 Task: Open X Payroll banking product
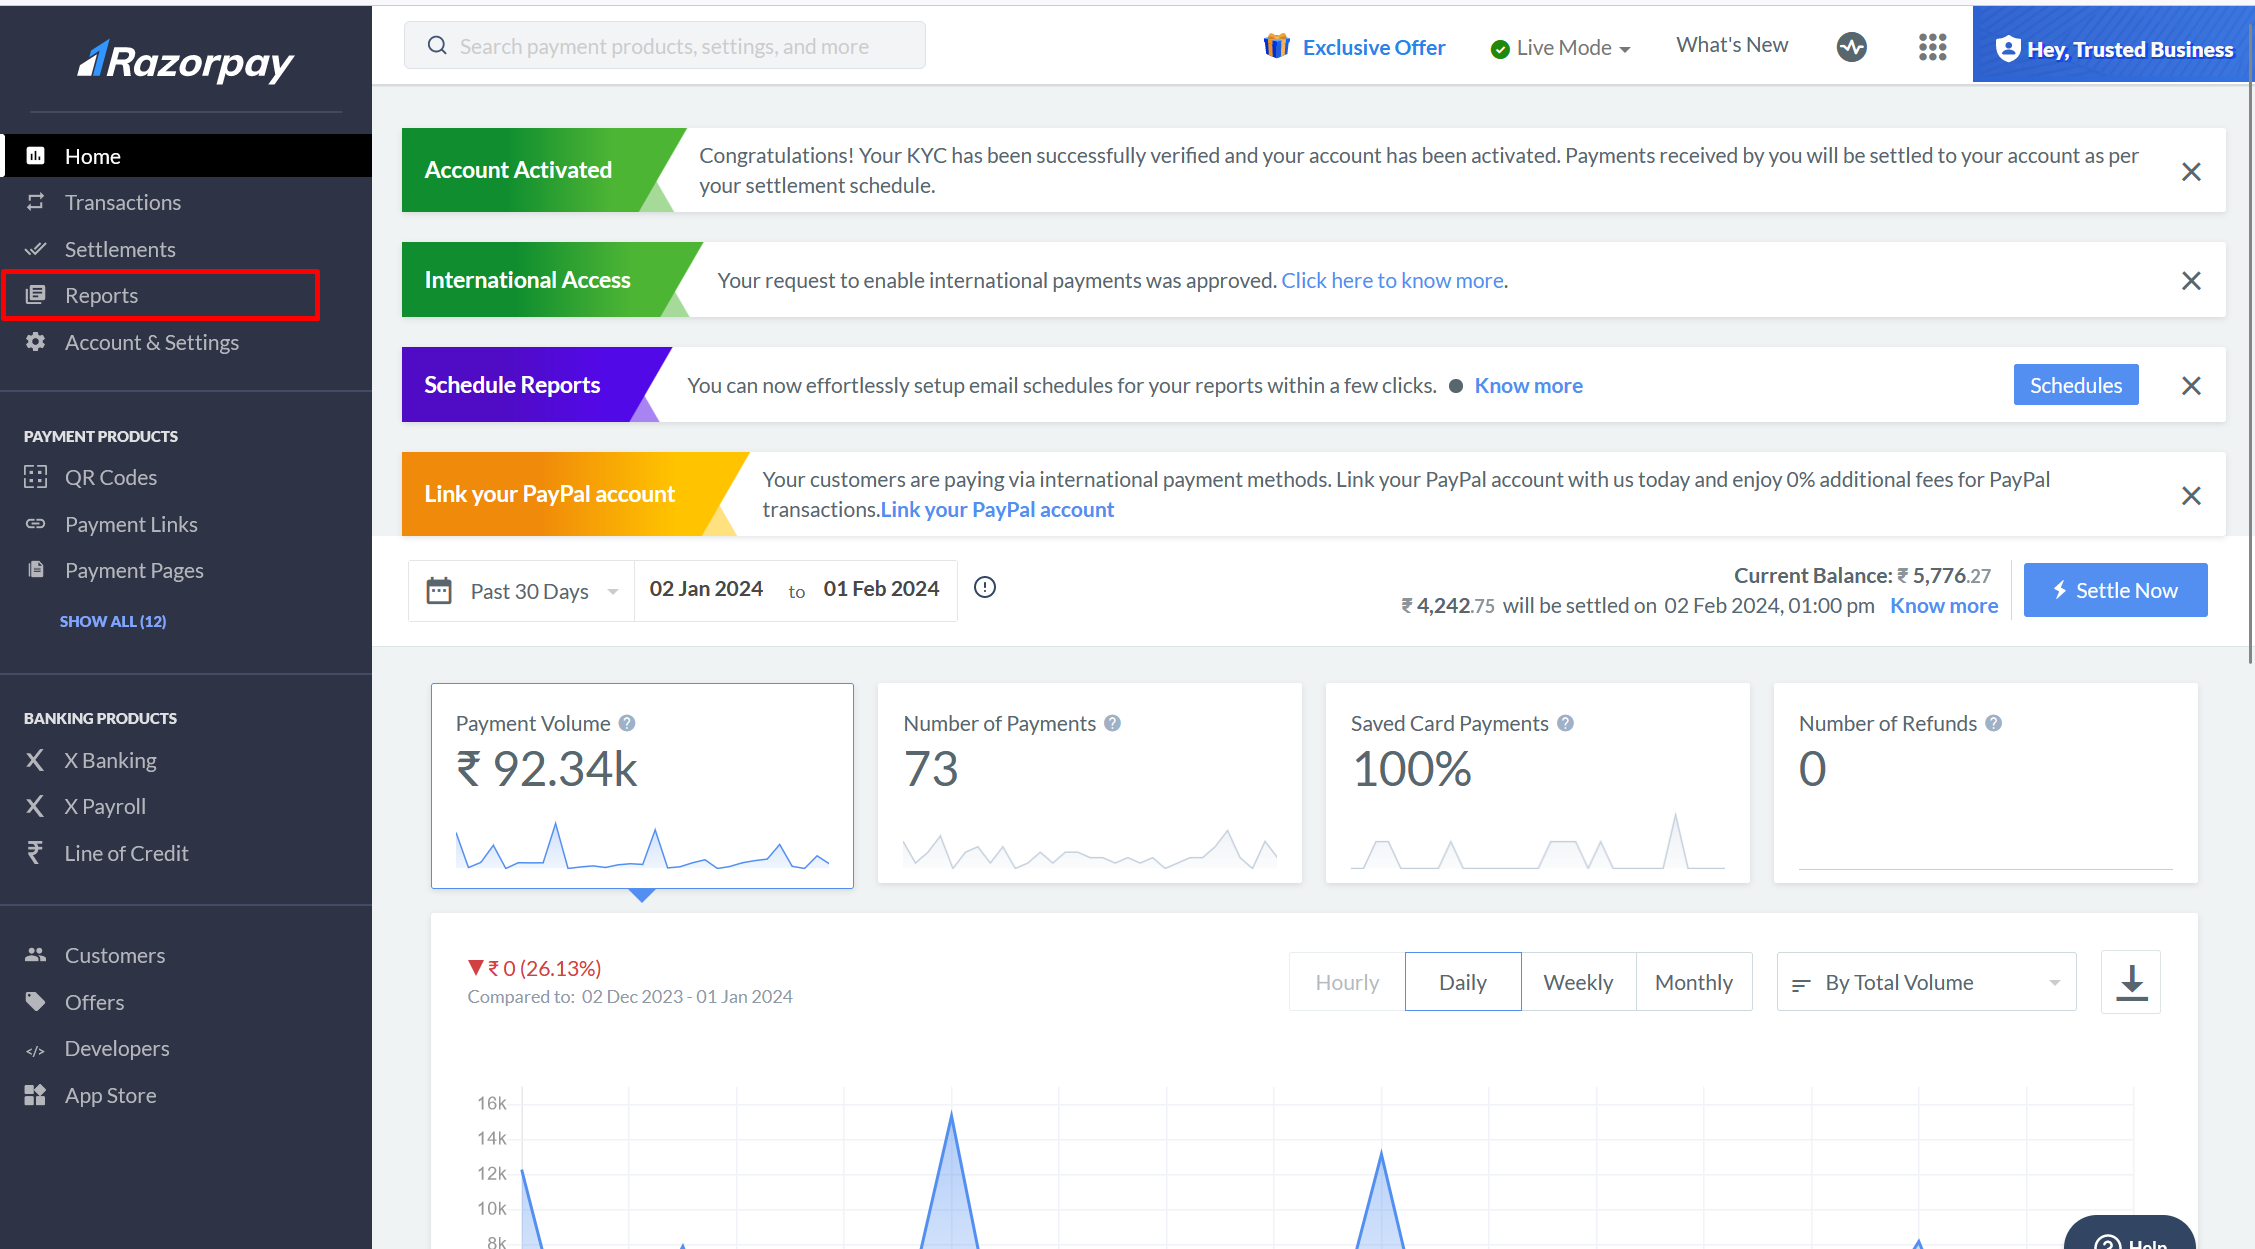pos(104,806)
